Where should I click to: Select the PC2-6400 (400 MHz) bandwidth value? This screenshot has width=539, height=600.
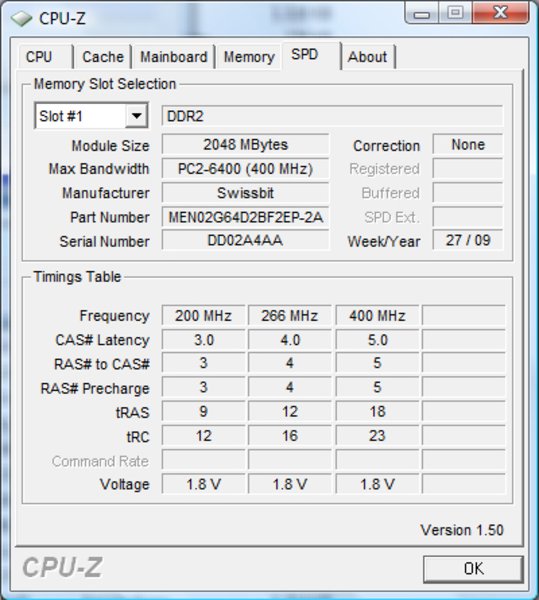(245, 169)
